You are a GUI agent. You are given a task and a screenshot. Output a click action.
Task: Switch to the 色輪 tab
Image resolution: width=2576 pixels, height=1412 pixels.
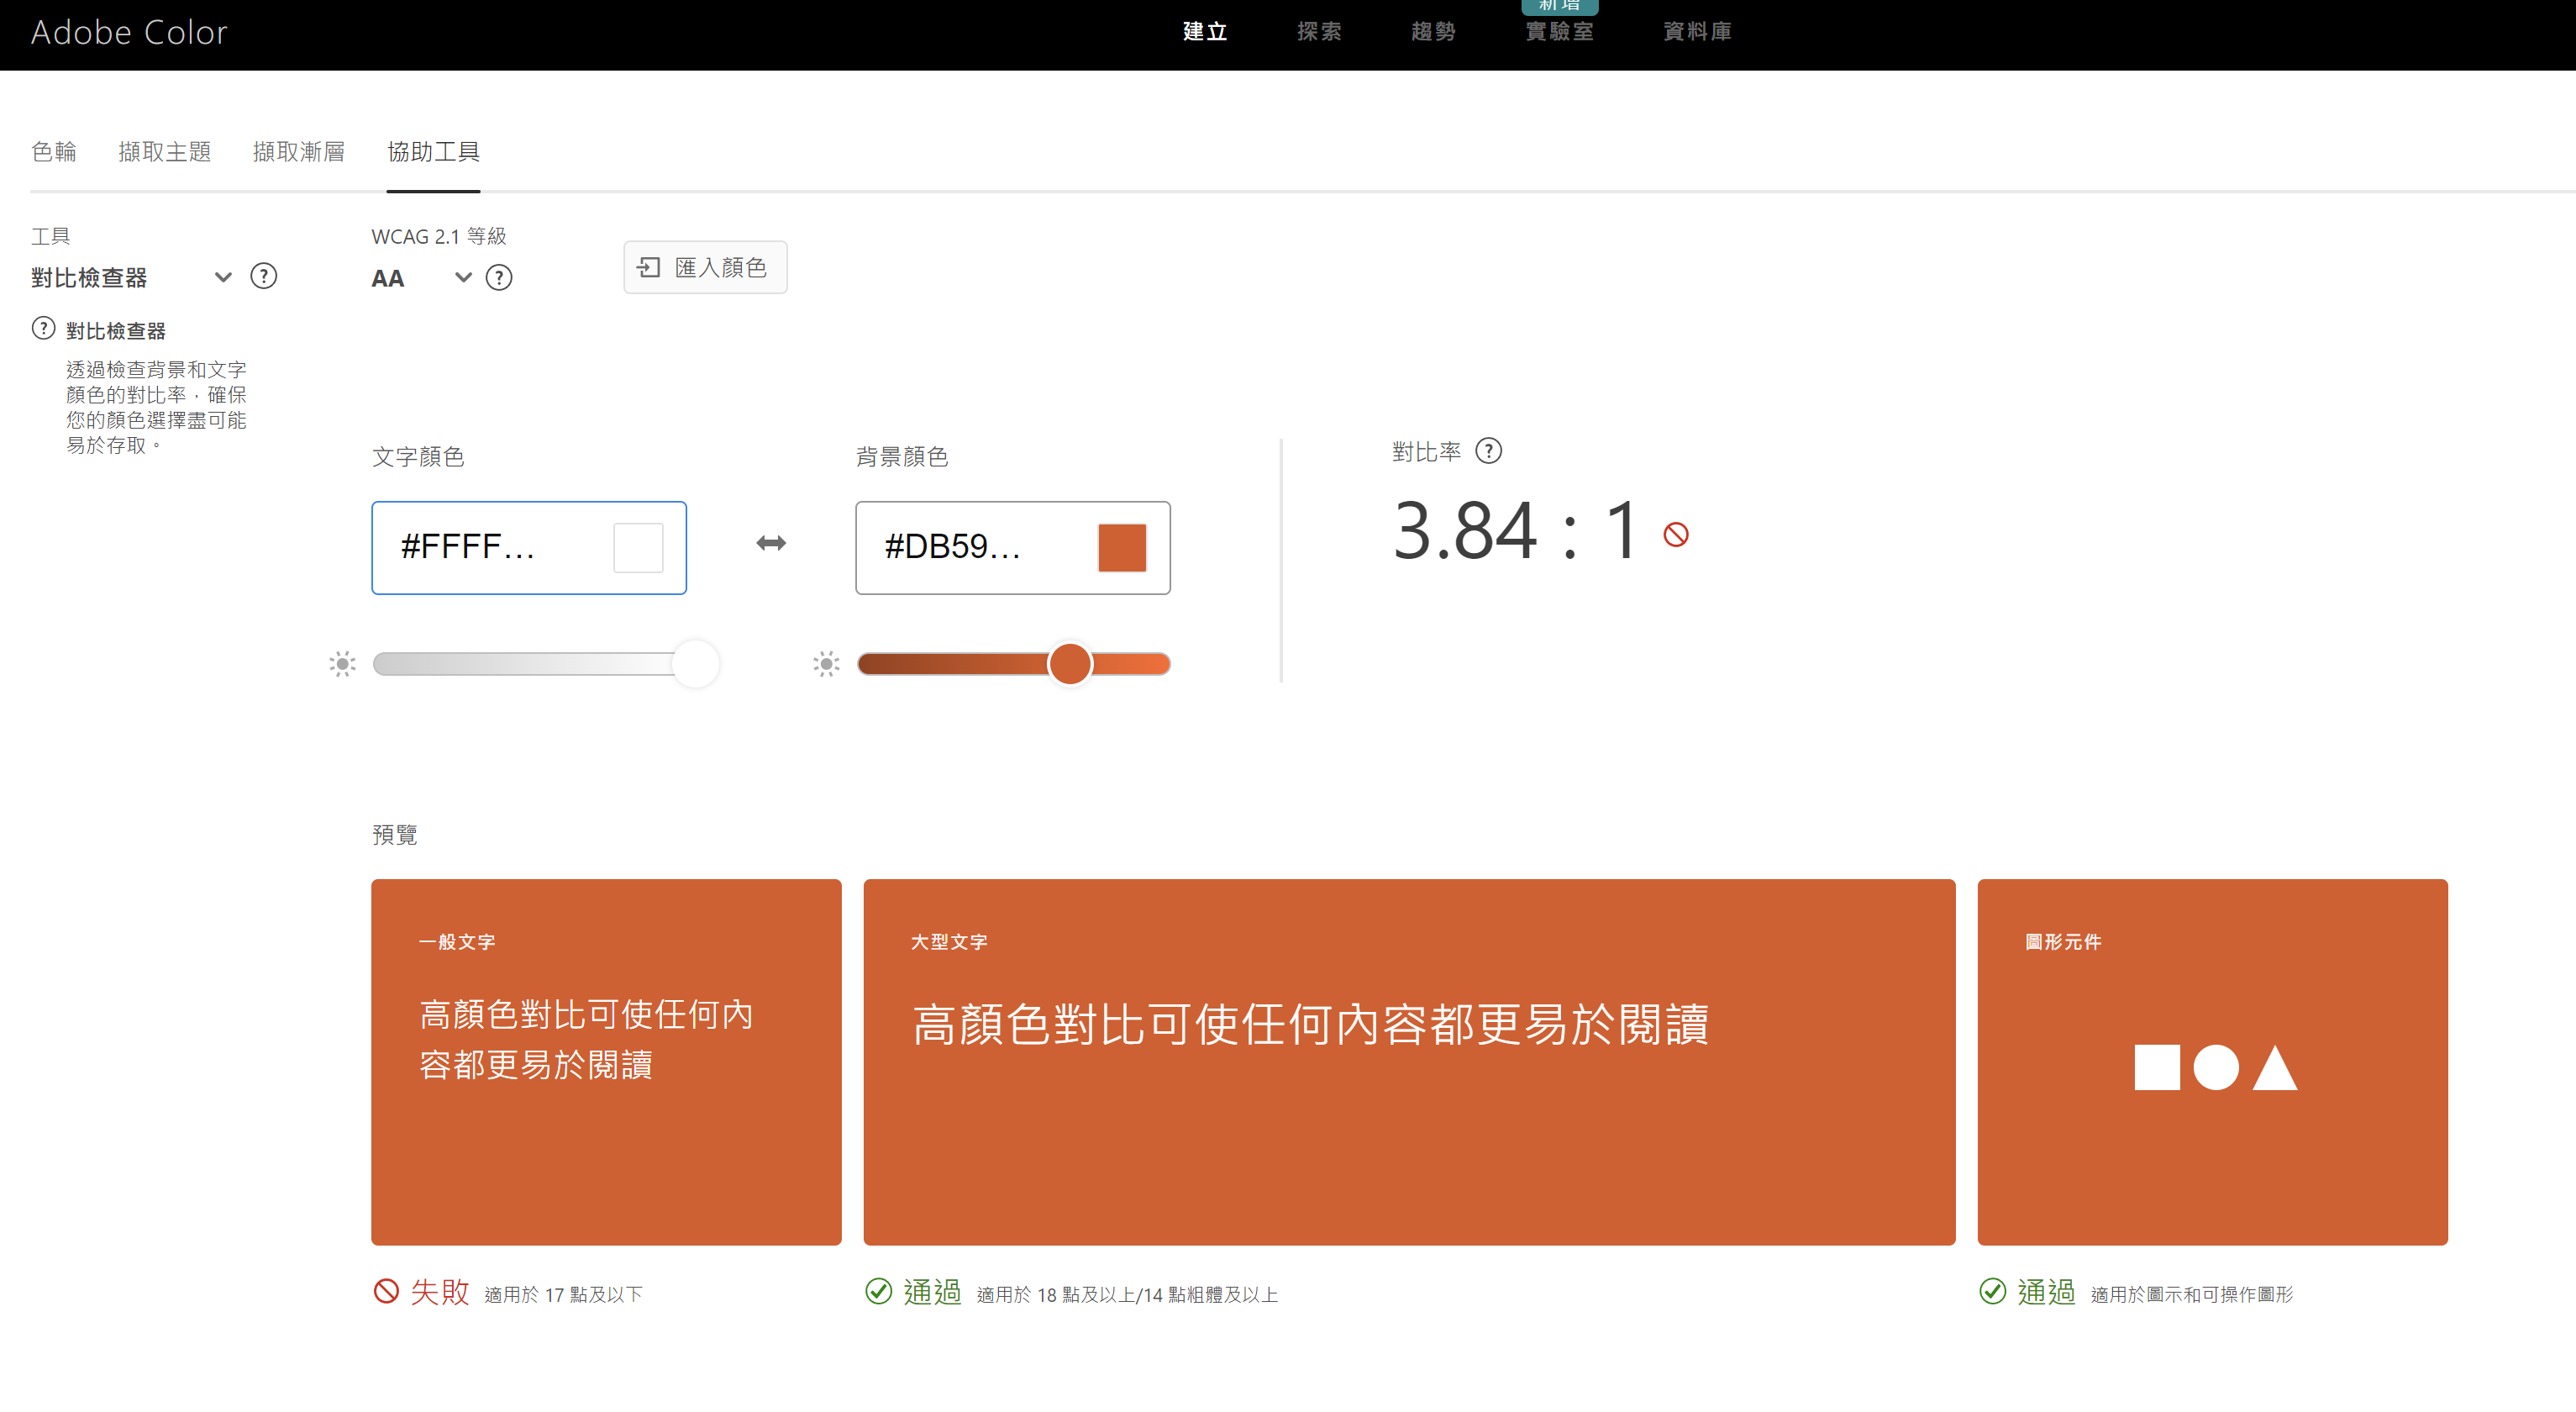tap(54, 152)
